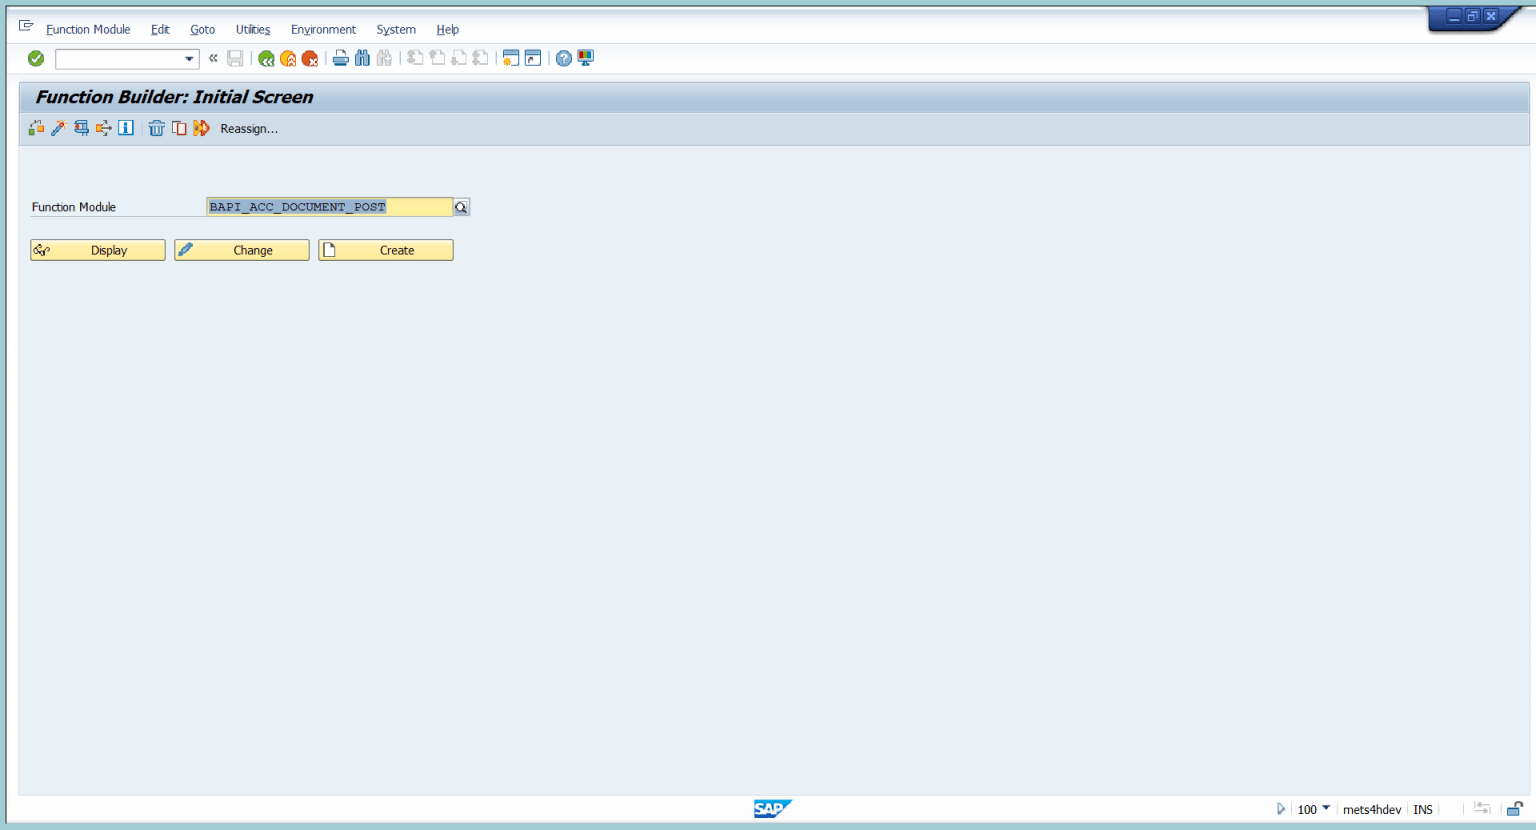
Task: Open the search help magnifier next to Function Module
Action: 461,206
